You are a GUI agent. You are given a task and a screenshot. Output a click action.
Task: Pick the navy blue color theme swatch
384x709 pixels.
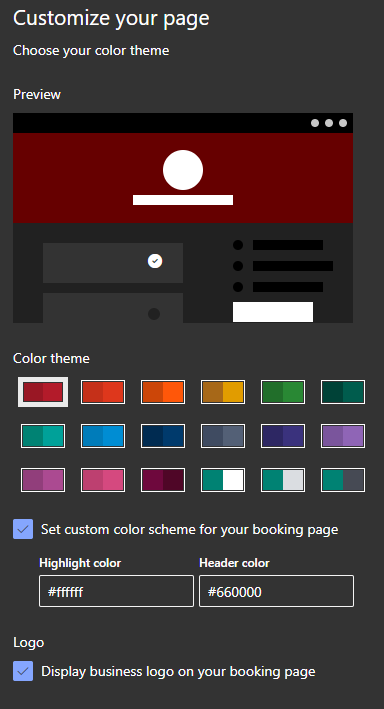click(163, 436)
